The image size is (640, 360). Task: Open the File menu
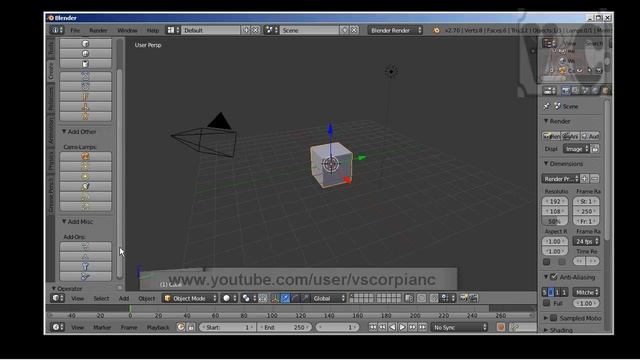(x=75, y=30)
